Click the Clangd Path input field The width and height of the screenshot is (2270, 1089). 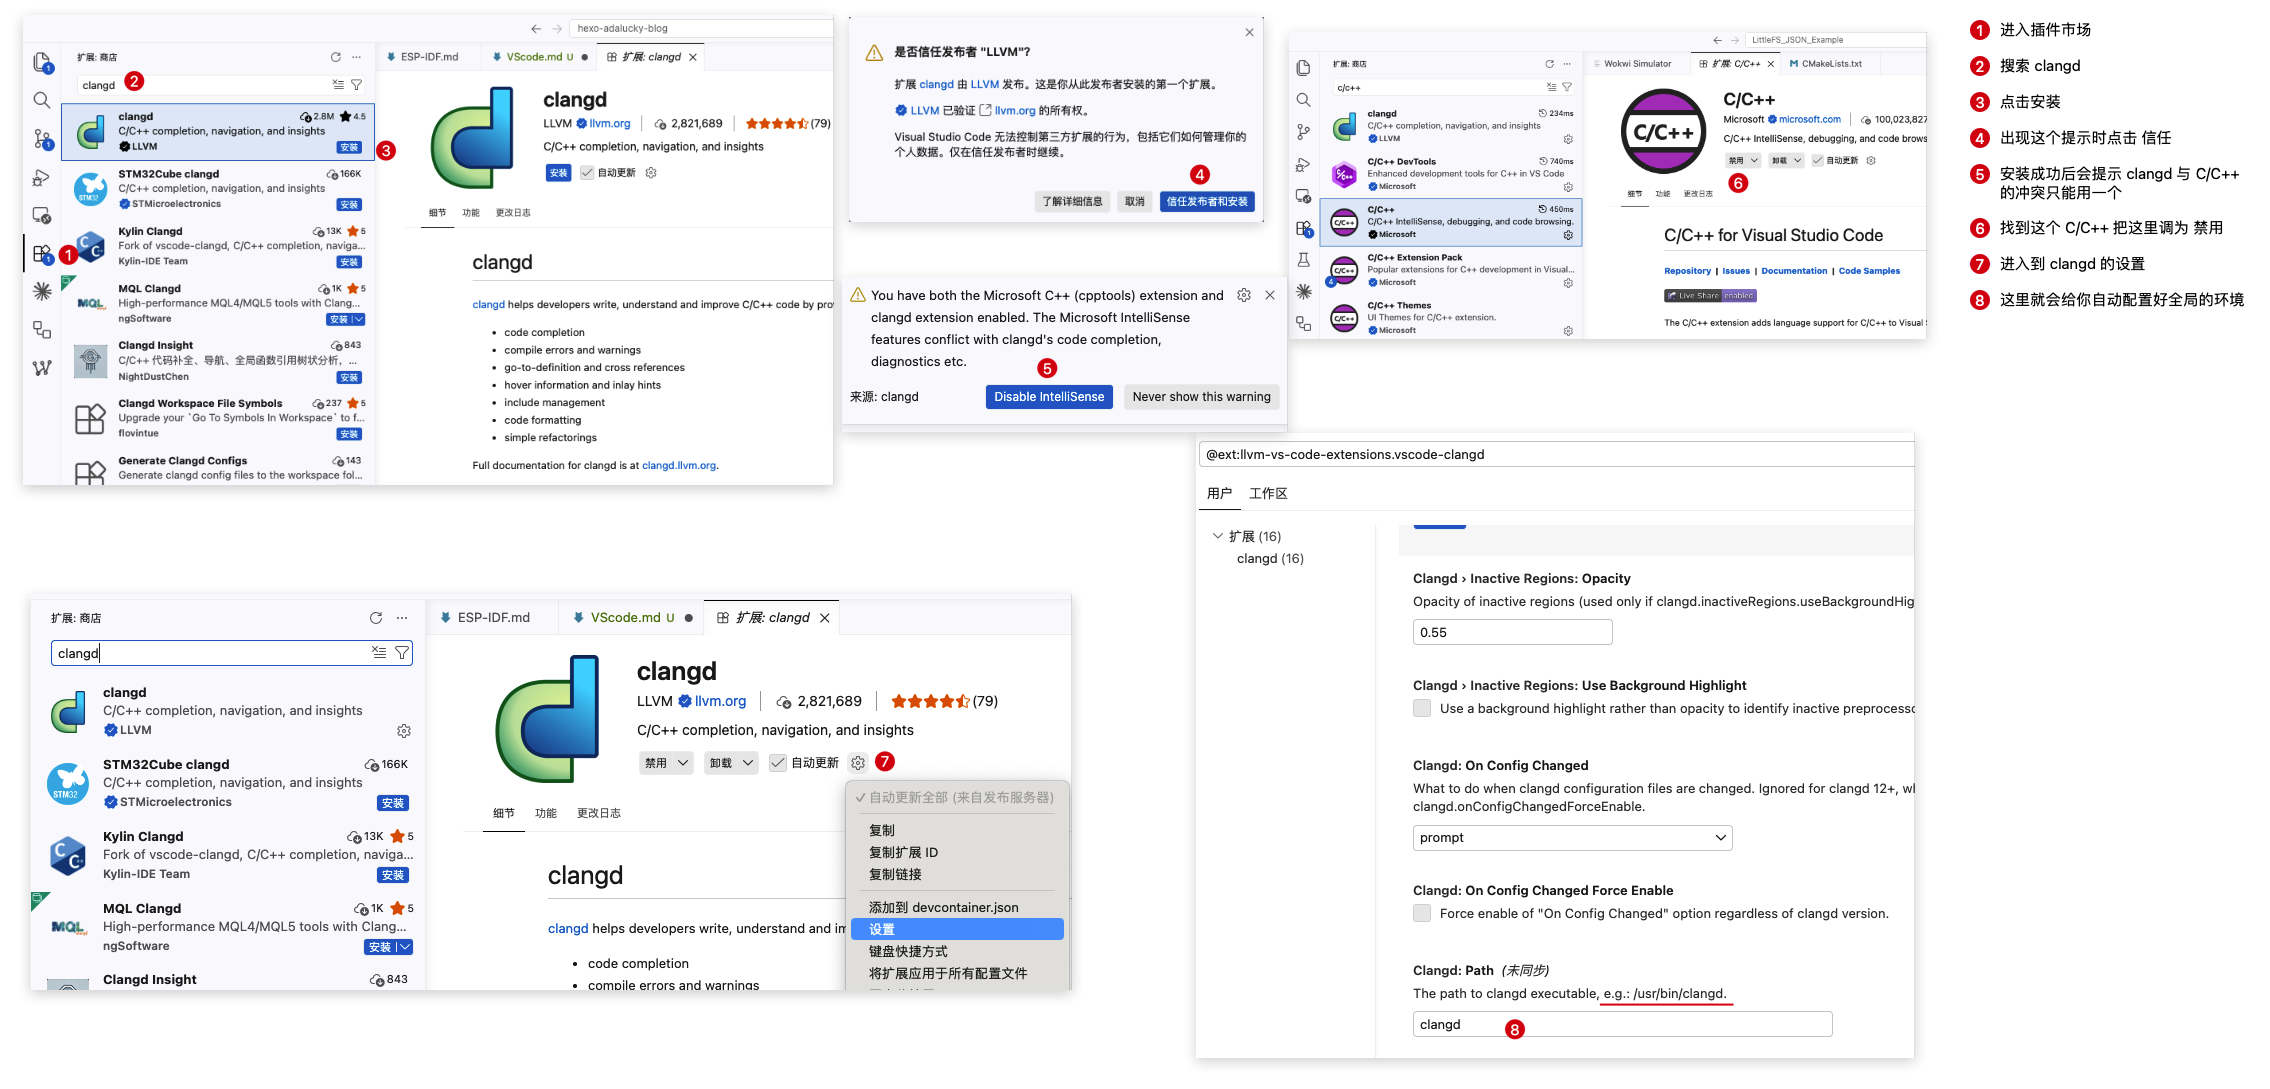pos(1622,1024)
